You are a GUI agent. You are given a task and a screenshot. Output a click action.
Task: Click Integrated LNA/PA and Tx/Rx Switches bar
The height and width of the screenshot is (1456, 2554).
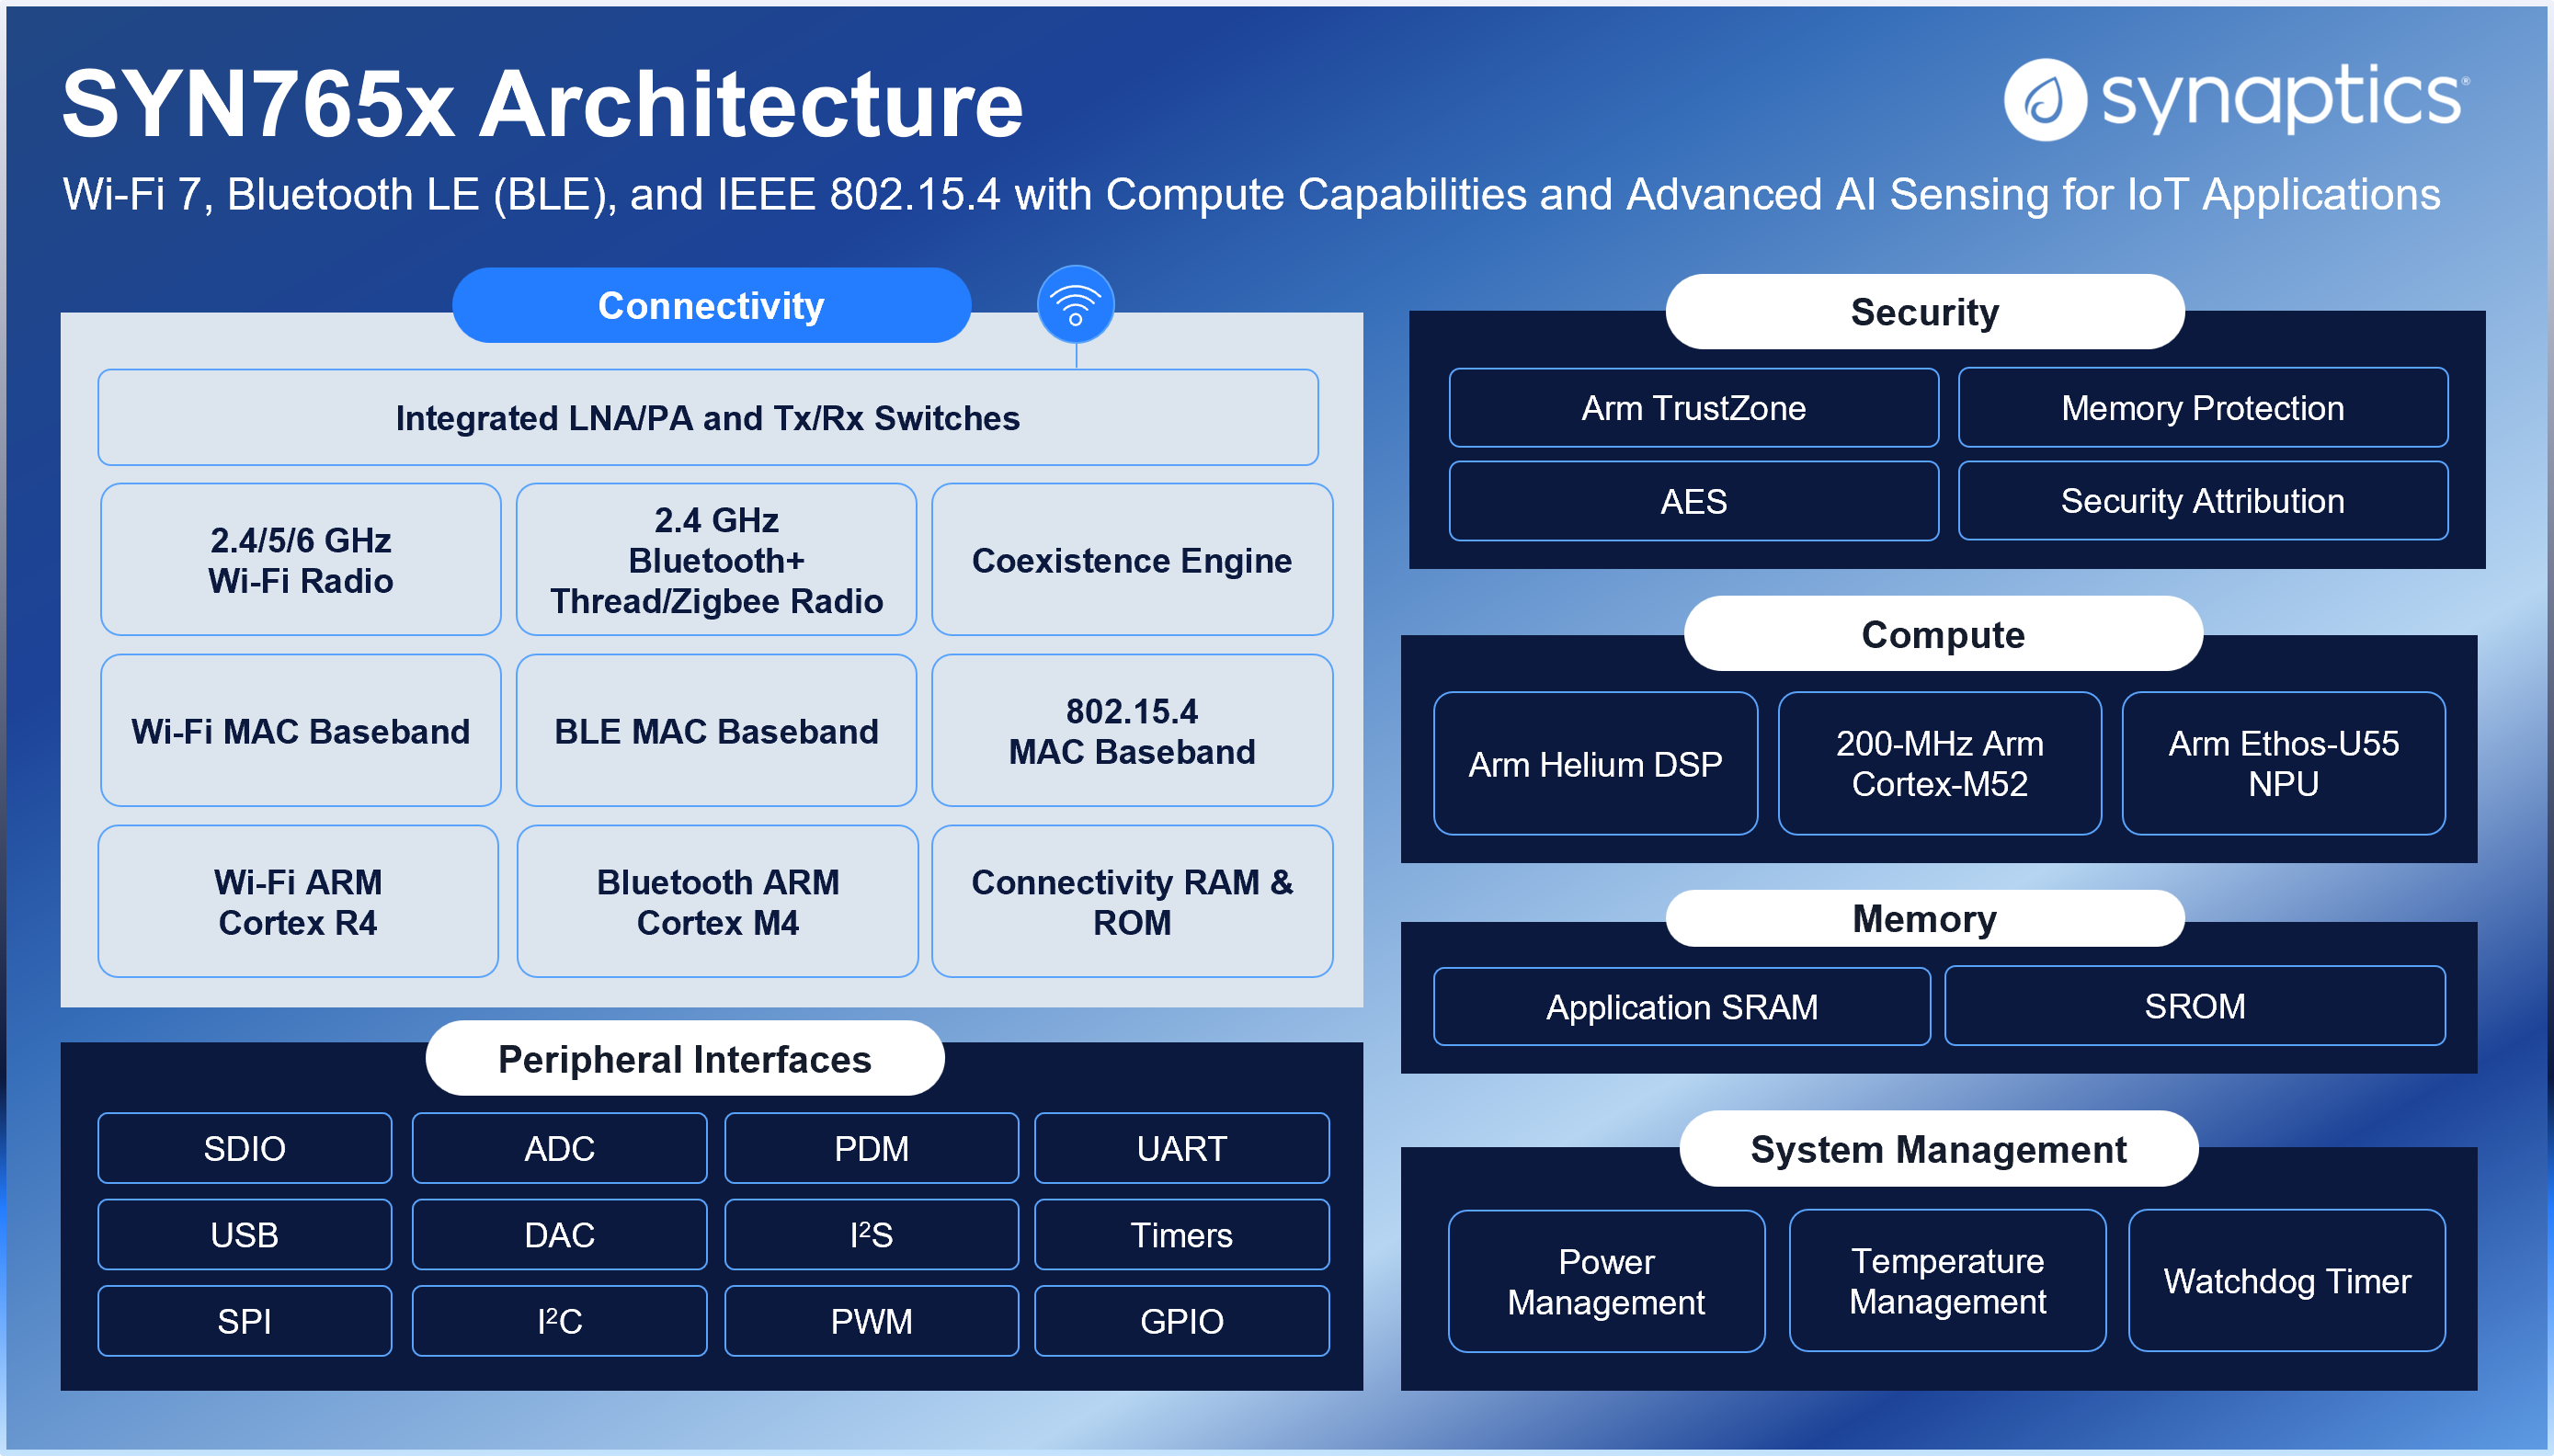707,418
